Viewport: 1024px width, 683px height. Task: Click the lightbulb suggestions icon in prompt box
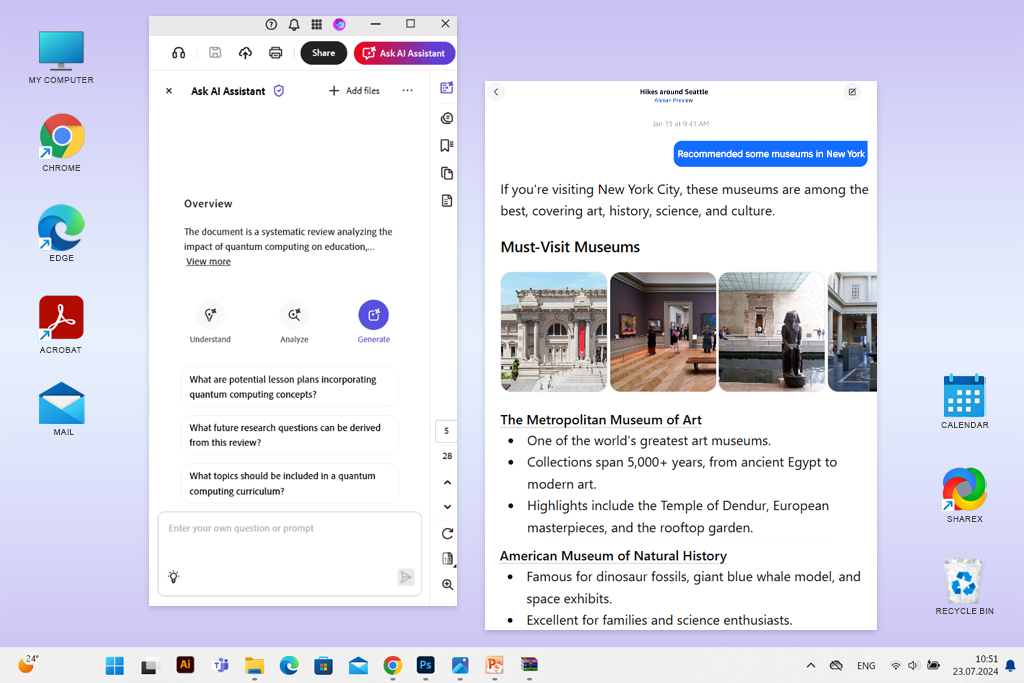174,577
